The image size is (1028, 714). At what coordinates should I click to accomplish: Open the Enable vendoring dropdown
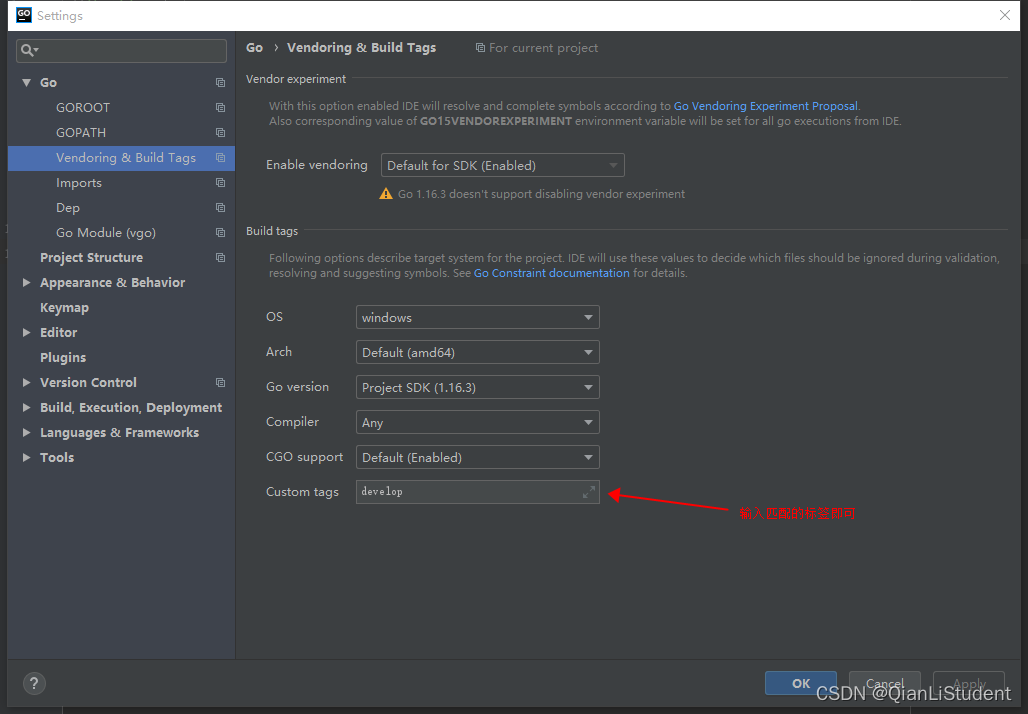tap(502, 165)
